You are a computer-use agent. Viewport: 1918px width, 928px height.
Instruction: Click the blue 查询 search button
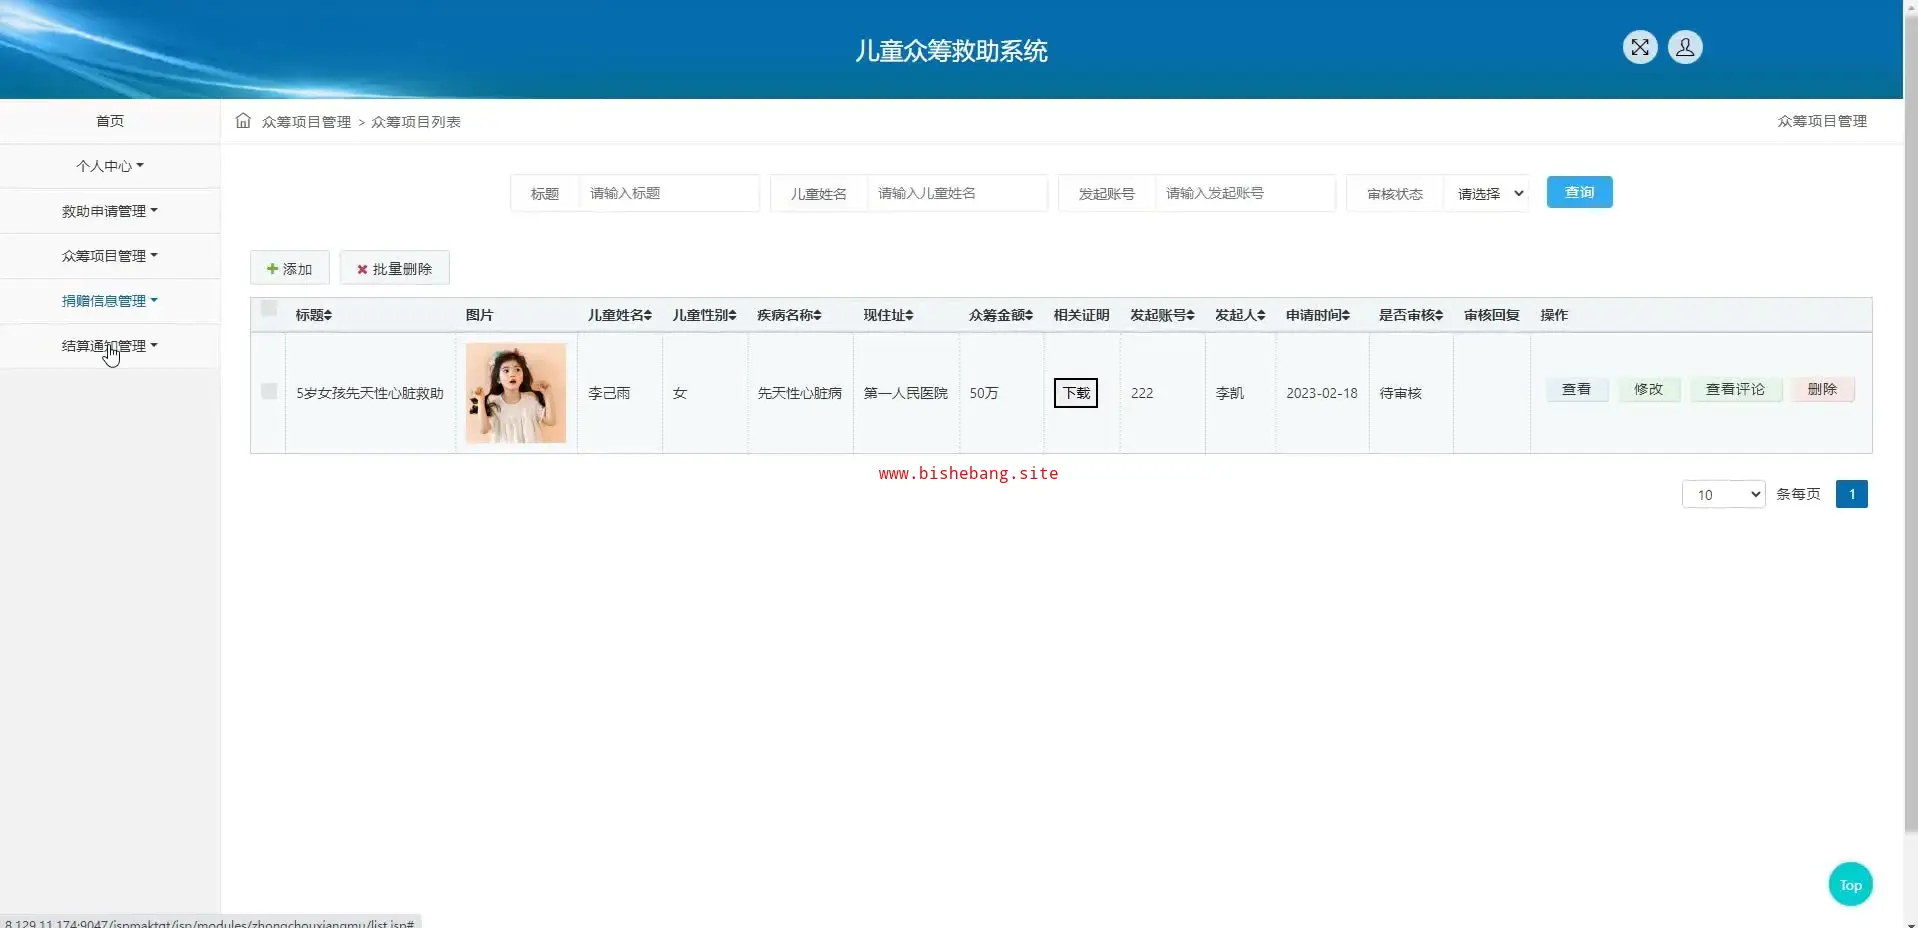click(x=1579, y=192)
